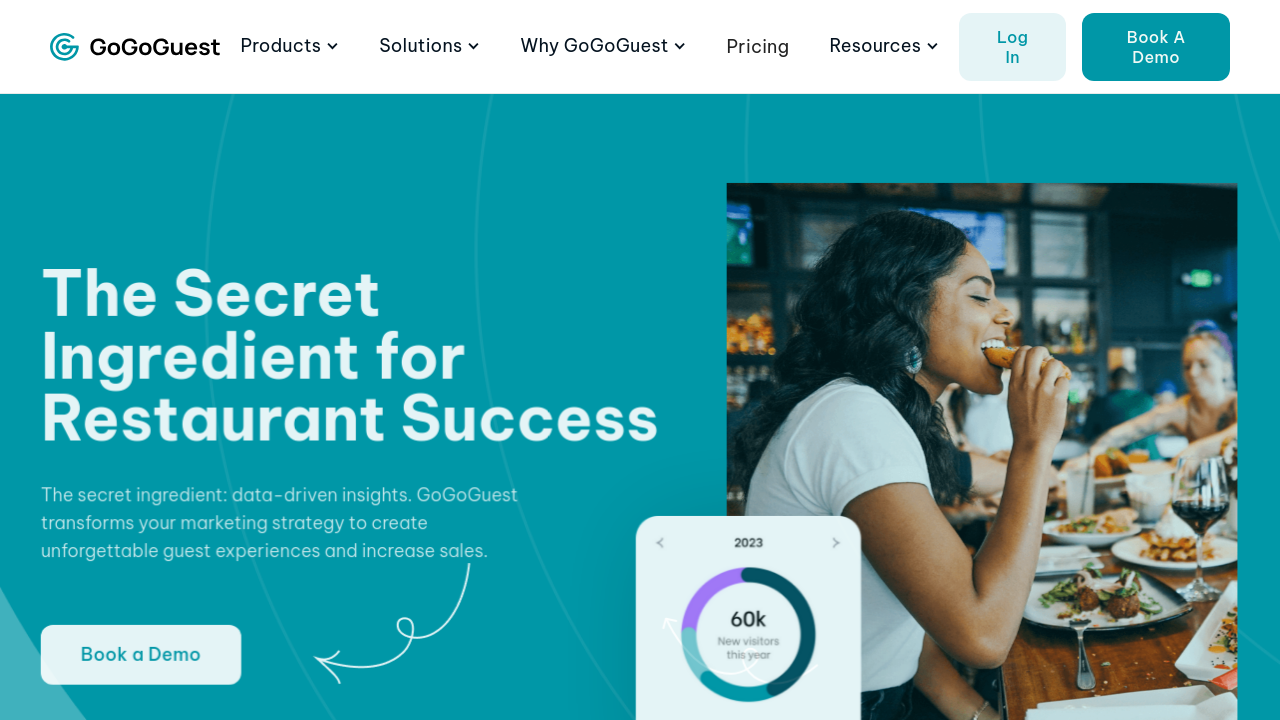Go to previous year in chart widget
This screenshot has height=720, width=1280.
660,543
